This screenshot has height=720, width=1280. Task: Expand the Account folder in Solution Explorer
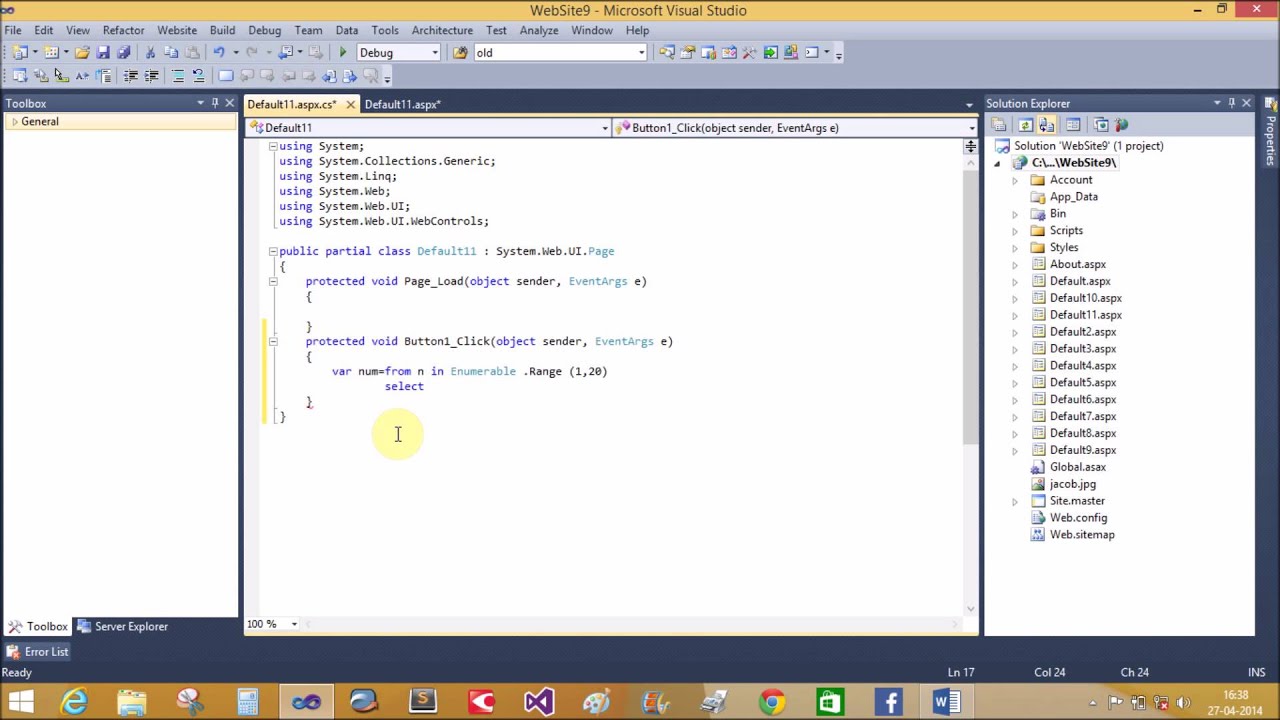click(x=1015, y=180)
